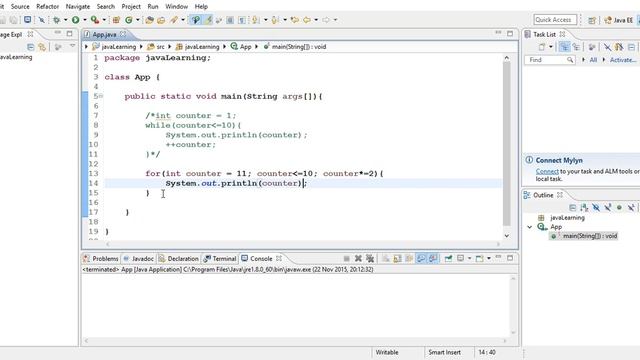The width and height of the screenshot is (640, 360).
Task: Click the Open Perspective icon
Action: tap(592, 20)
